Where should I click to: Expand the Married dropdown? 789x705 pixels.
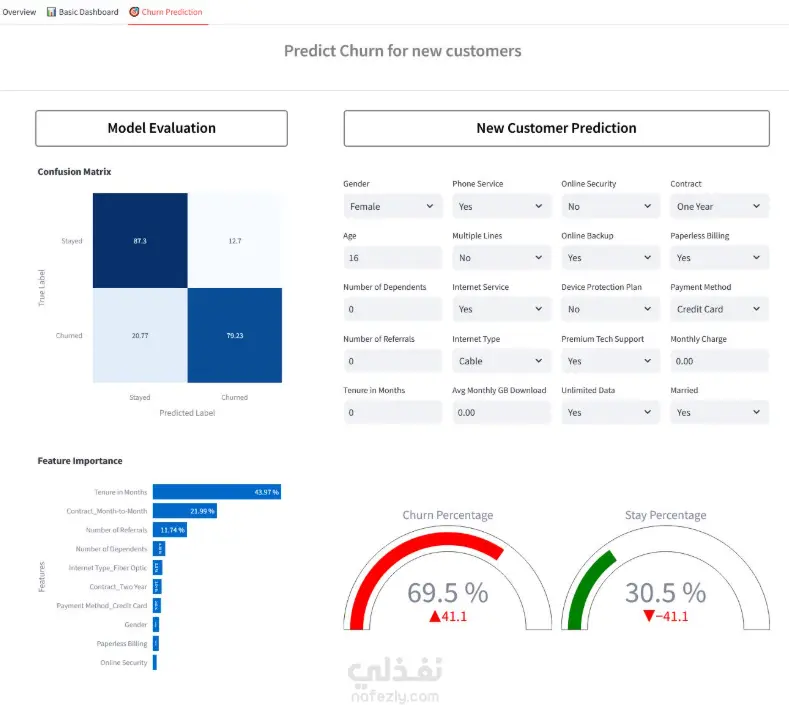pos(719,412)
